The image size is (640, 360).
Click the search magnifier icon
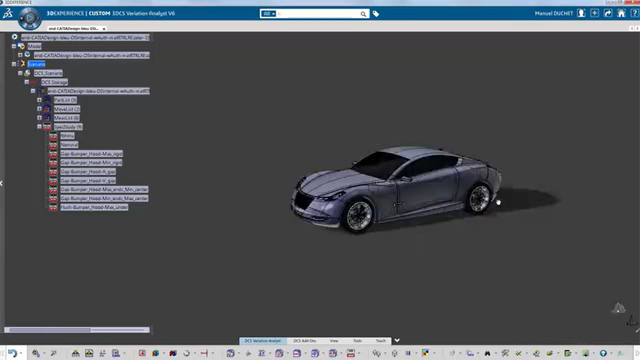[363, 14]
